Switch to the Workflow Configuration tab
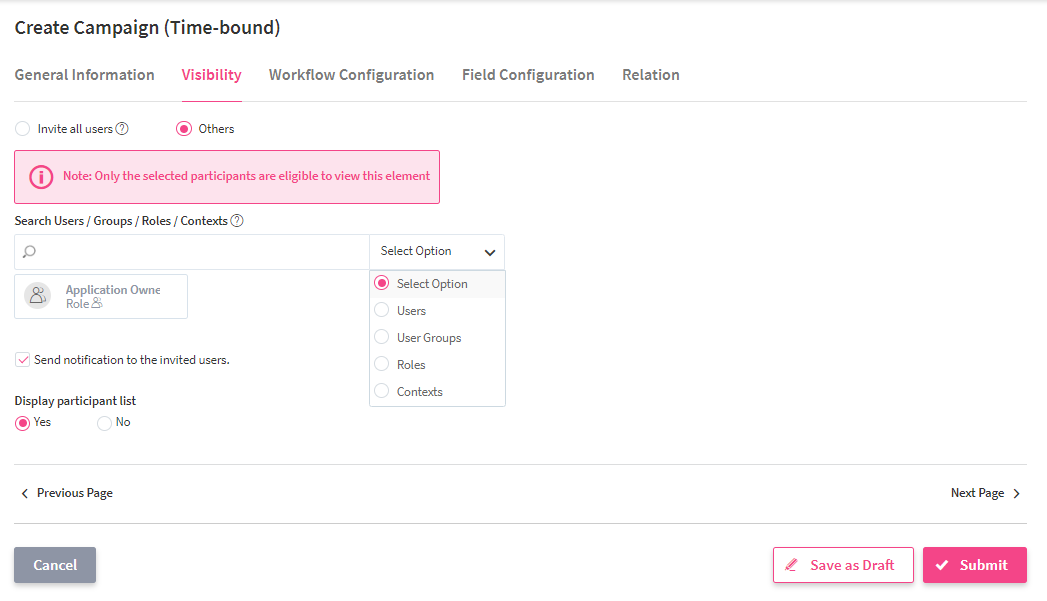The width and height of the screenshot is (1047, 601). (351, 75)
